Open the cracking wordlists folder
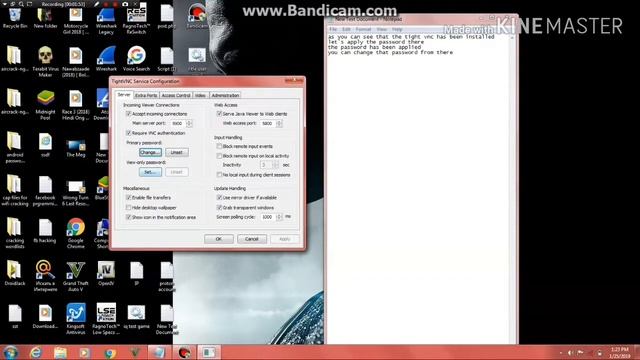Image resolution: width=640 pixels, height=360 pixels. (15, 233)
